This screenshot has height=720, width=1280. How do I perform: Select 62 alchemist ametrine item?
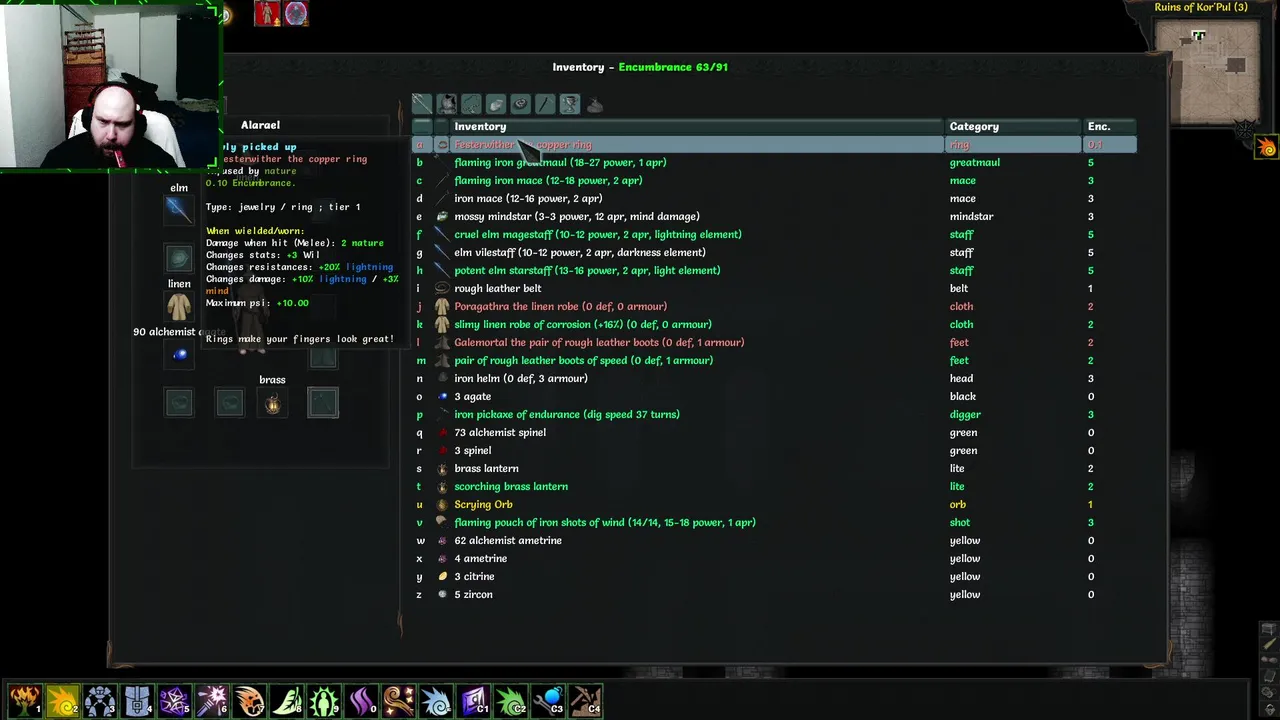[x=774, y=540]
